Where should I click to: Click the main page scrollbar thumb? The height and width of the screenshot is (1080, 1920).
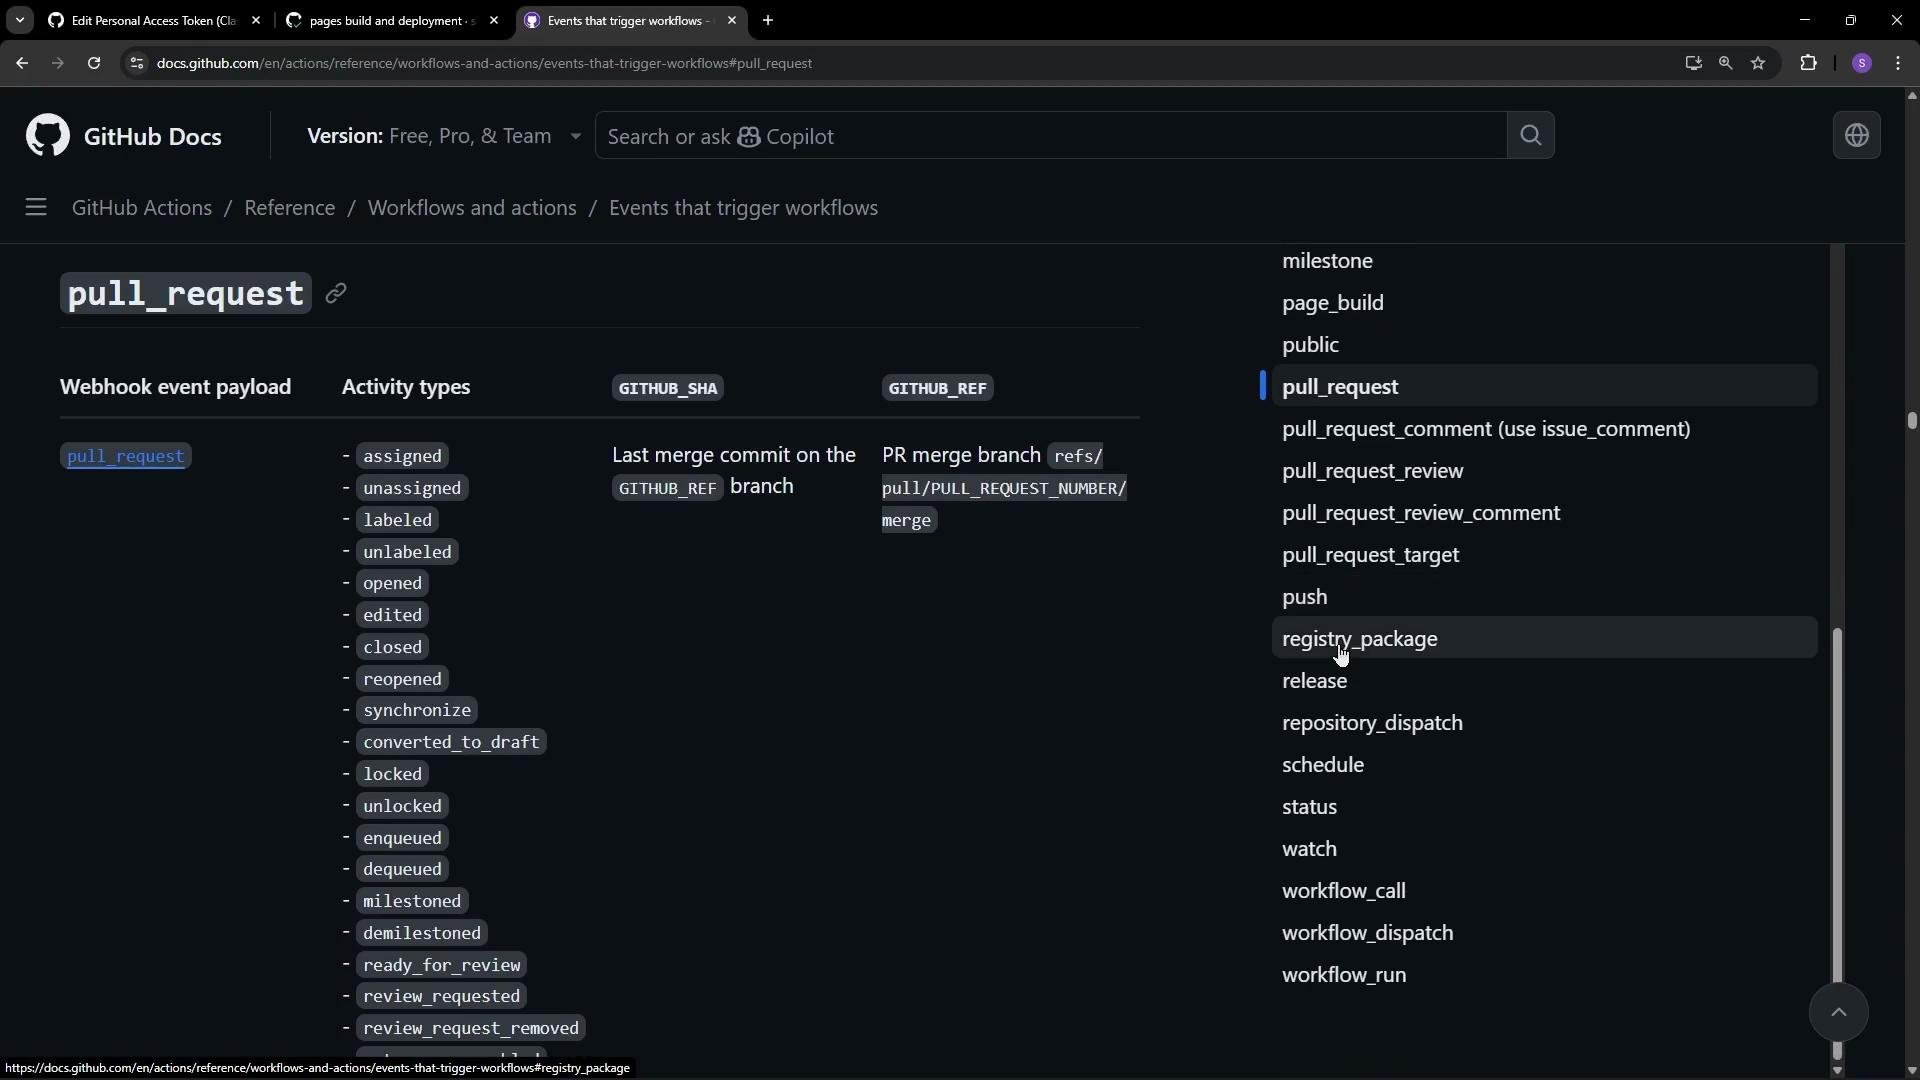[1911, 421]
